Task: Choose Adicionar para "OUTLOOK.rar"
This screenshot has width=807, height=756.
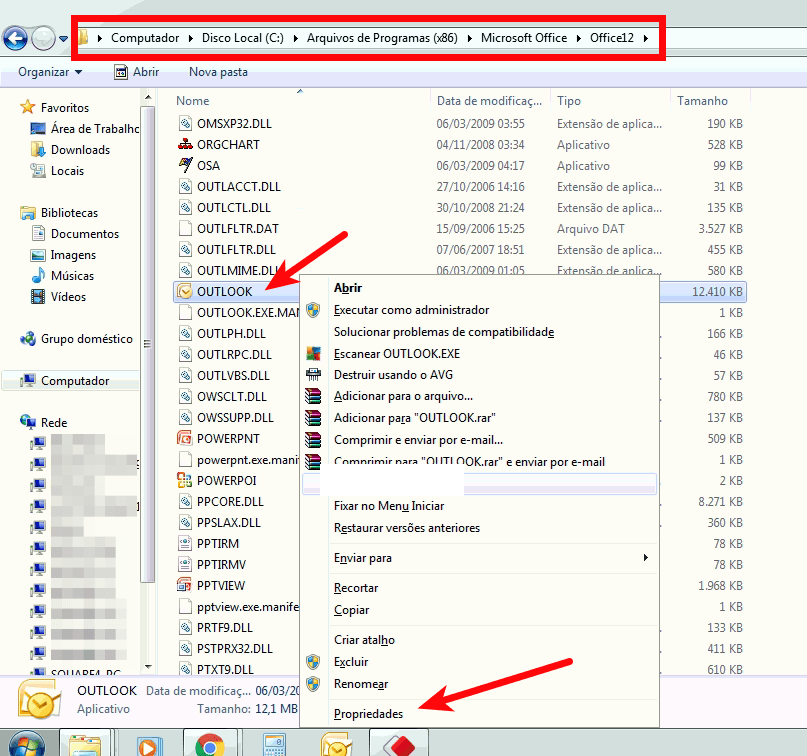Action: coord(414,417)
